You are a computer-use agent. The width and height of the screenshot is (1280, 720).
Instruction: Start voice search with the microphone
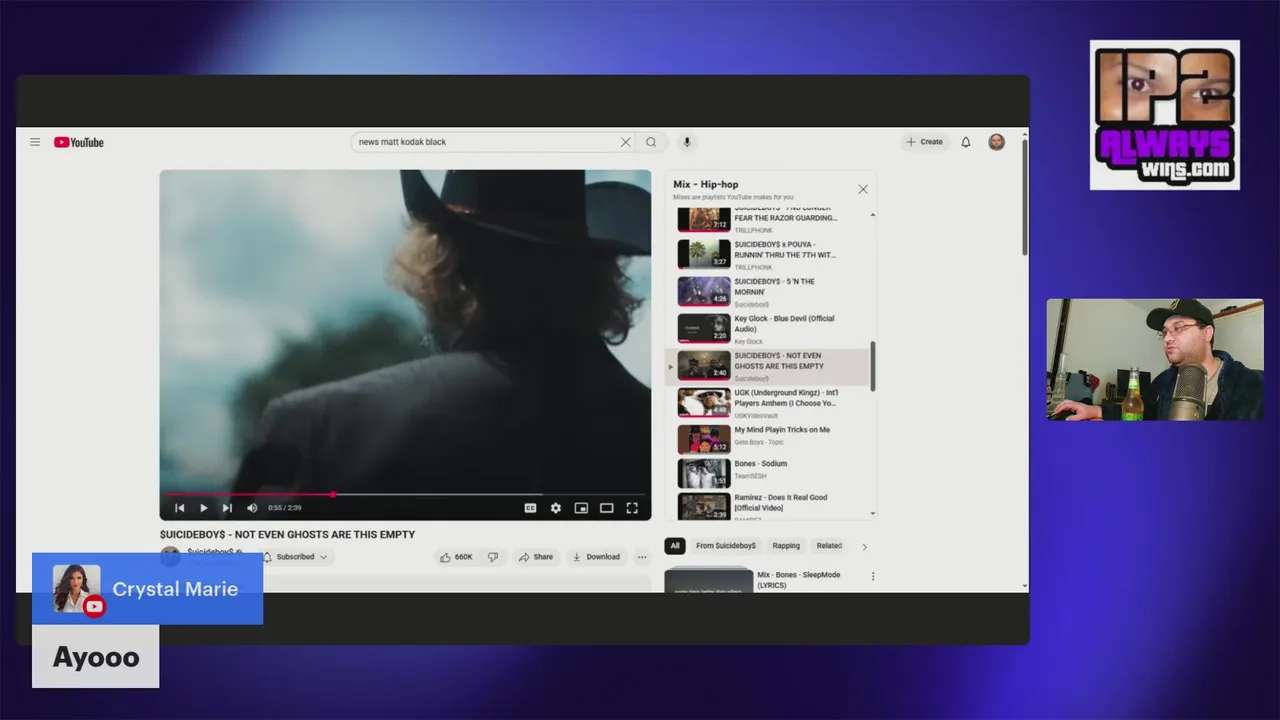click(x=686, y=142)
